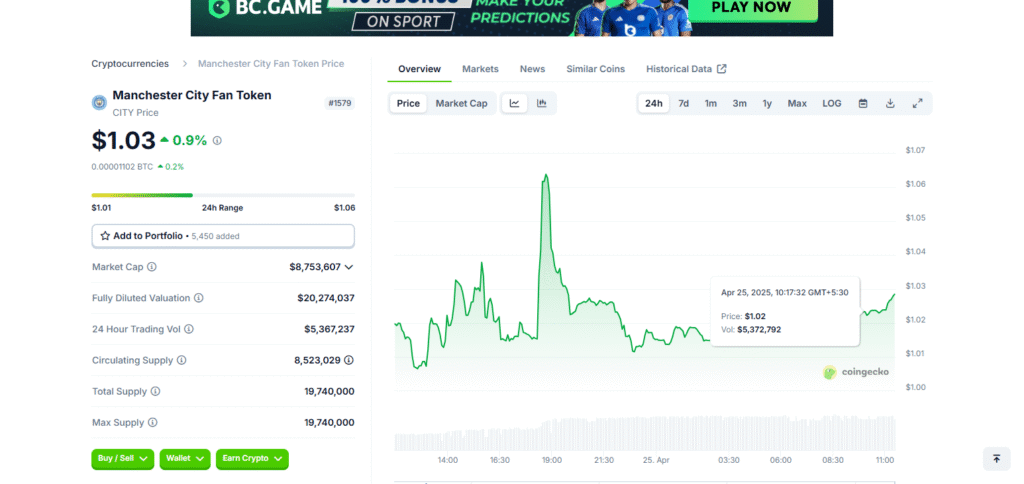Switch to candlestick chart view icon

[541, 103]
